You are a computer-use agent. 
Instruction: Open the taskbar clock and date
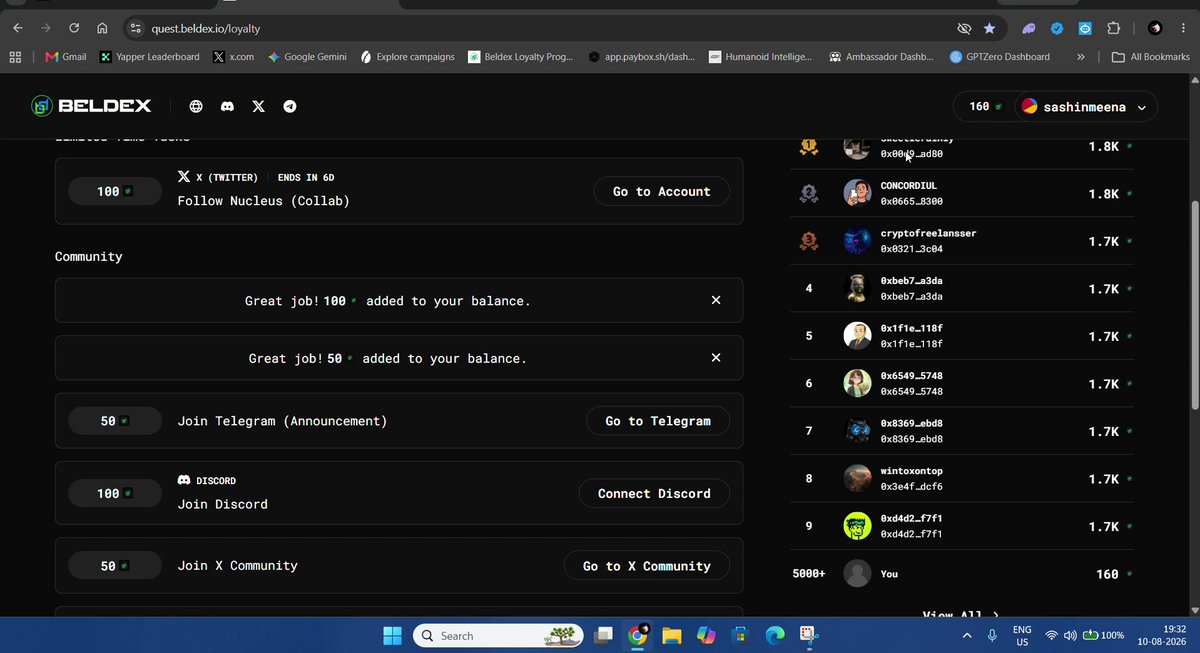(x=1159, y=636)
